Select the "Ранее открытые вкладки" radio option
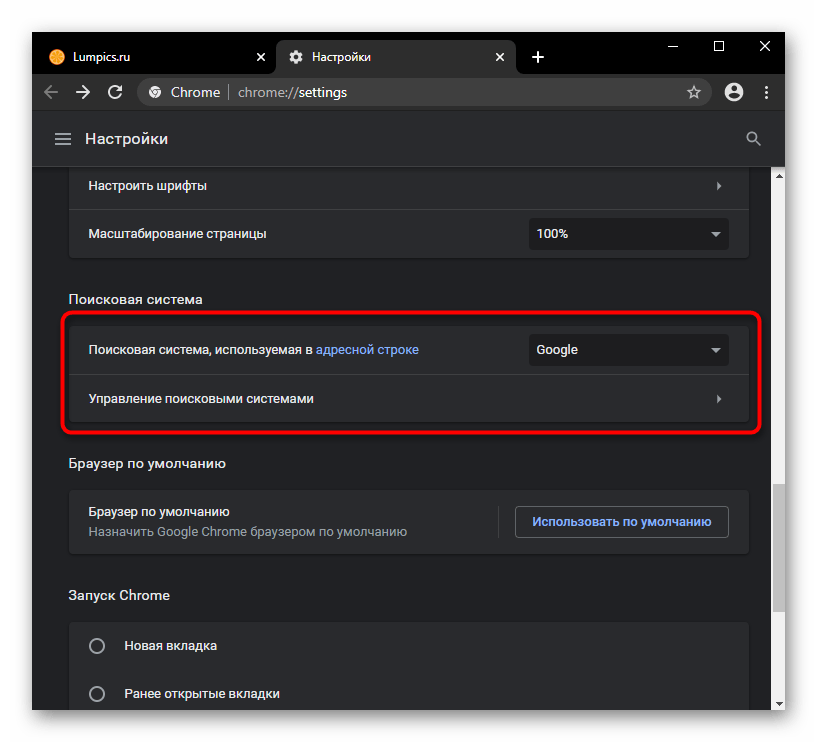Image resolution: width=817 pixels, height=742 pixels. (97, 694)
